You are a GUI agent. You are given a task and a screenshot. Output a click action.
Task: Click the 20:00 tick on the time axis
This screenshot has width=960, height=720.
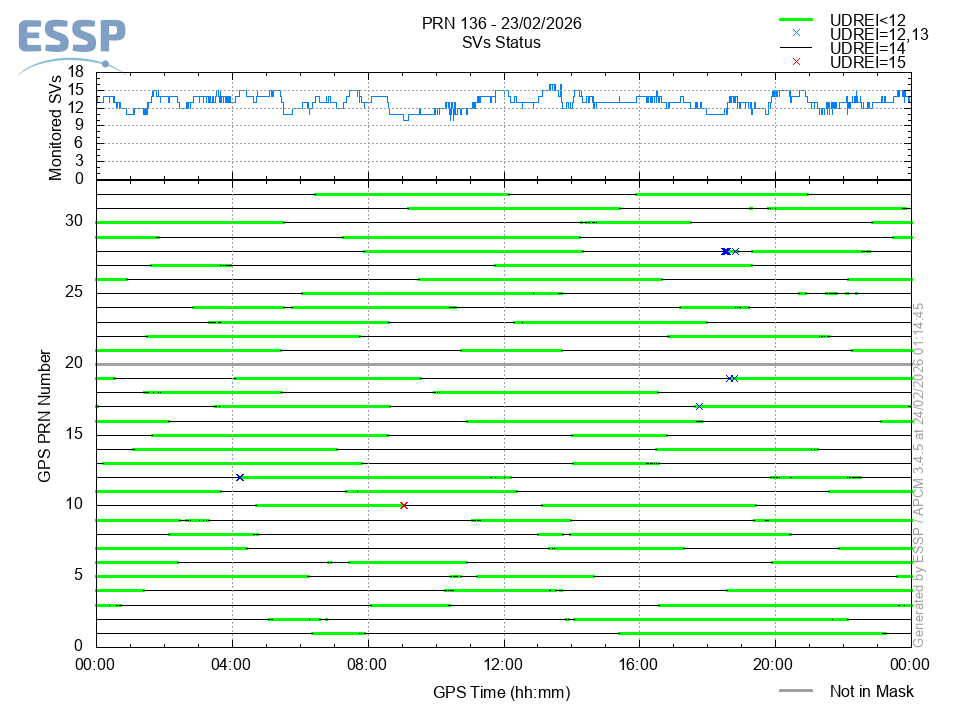(x=774, y=661)
